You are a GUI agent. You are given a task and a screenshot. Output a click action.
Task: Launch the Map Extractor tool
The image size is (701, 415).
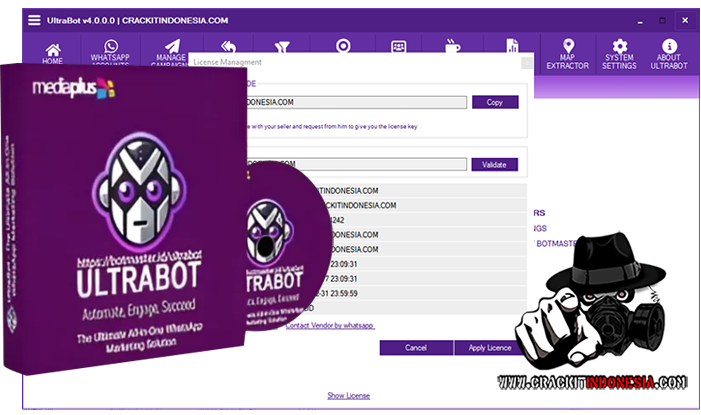tap(567, 53)
